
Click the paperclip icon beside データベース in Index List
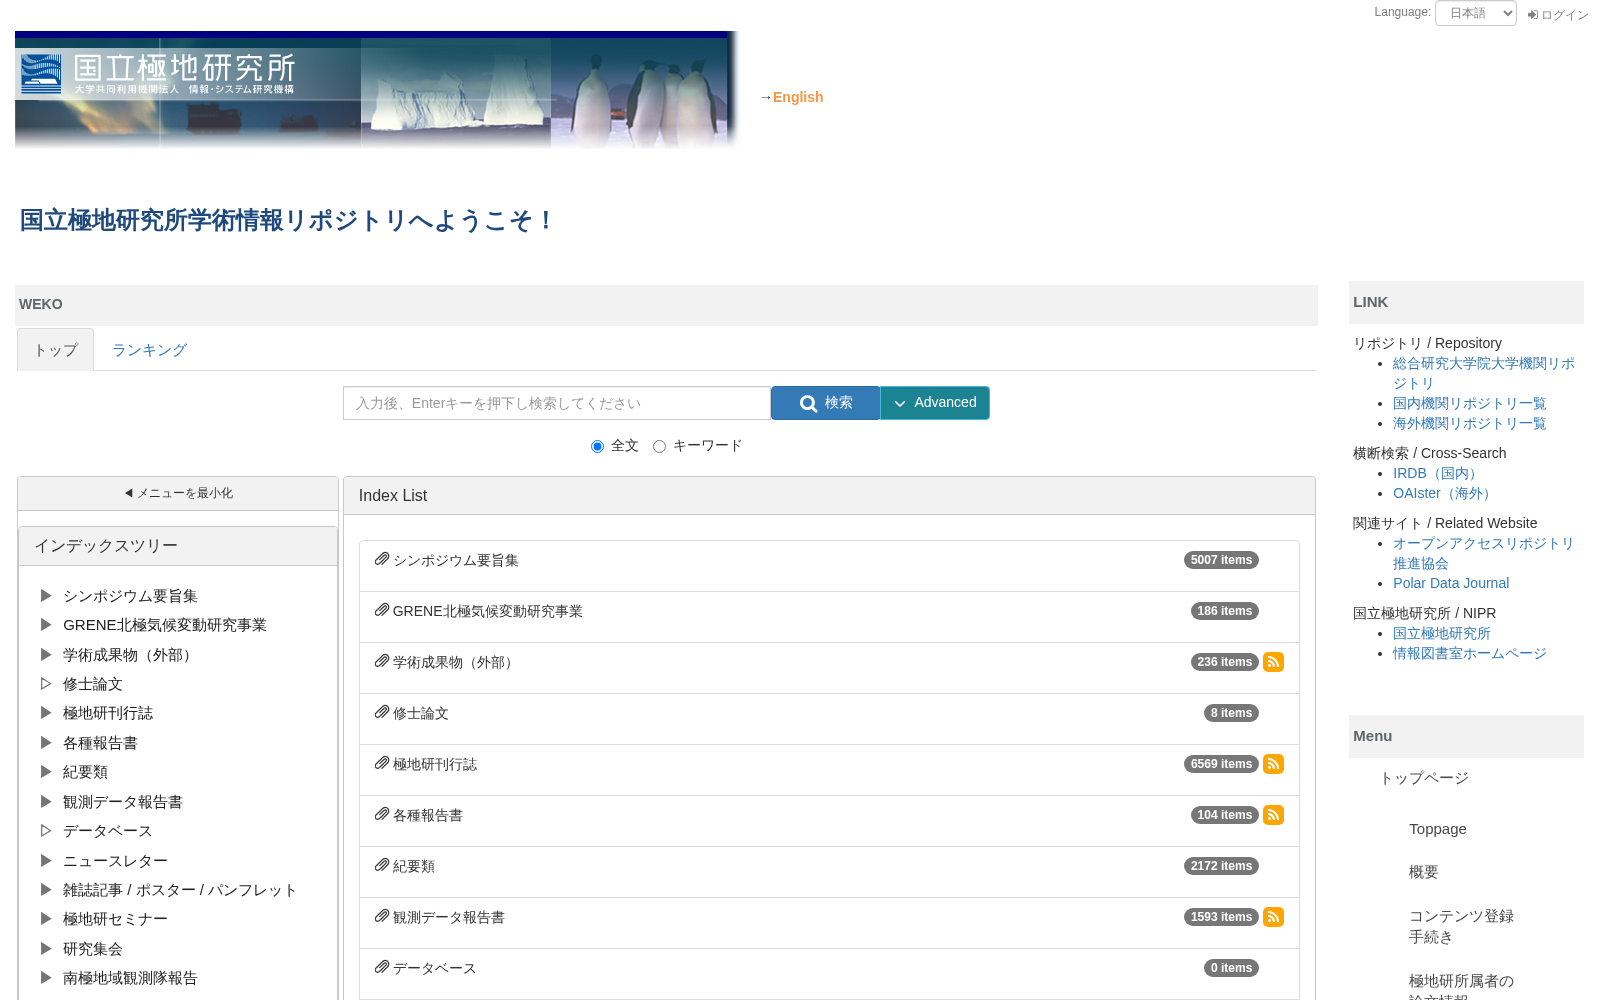pos(382,967)
